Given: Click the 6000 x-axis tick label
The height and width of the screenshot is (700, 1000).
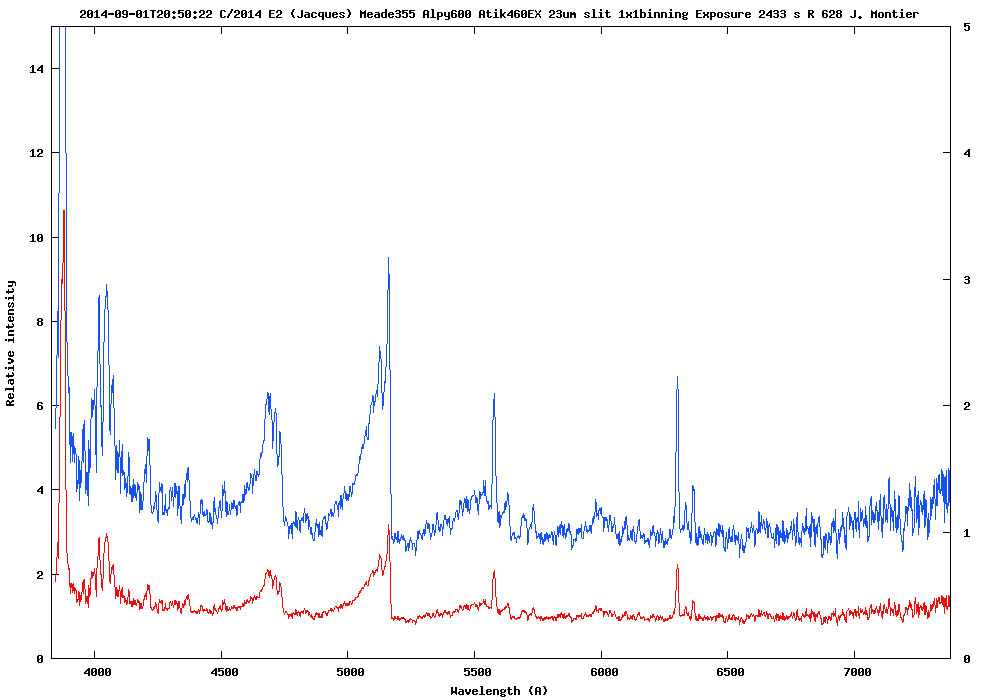Looking at the screenshot, I should click(603, 673).
